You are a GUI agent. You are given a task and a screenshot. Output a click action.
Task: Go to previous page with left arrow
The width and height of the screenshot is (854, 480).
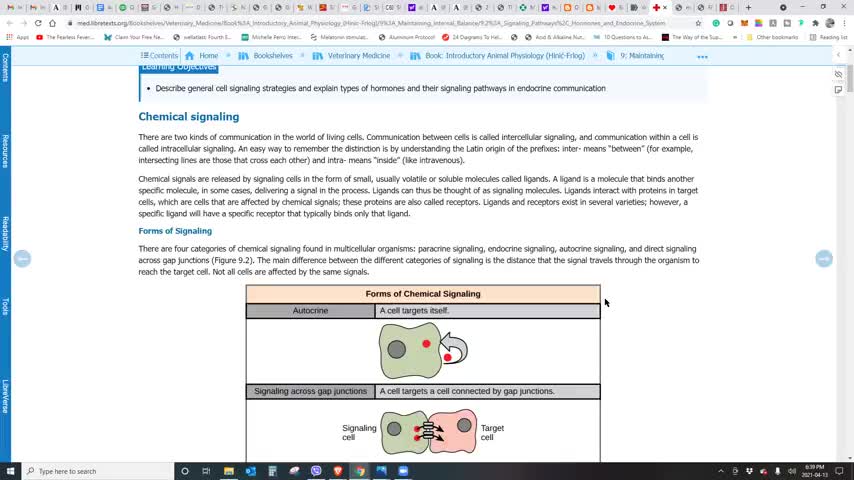click(x=22, y=258)
